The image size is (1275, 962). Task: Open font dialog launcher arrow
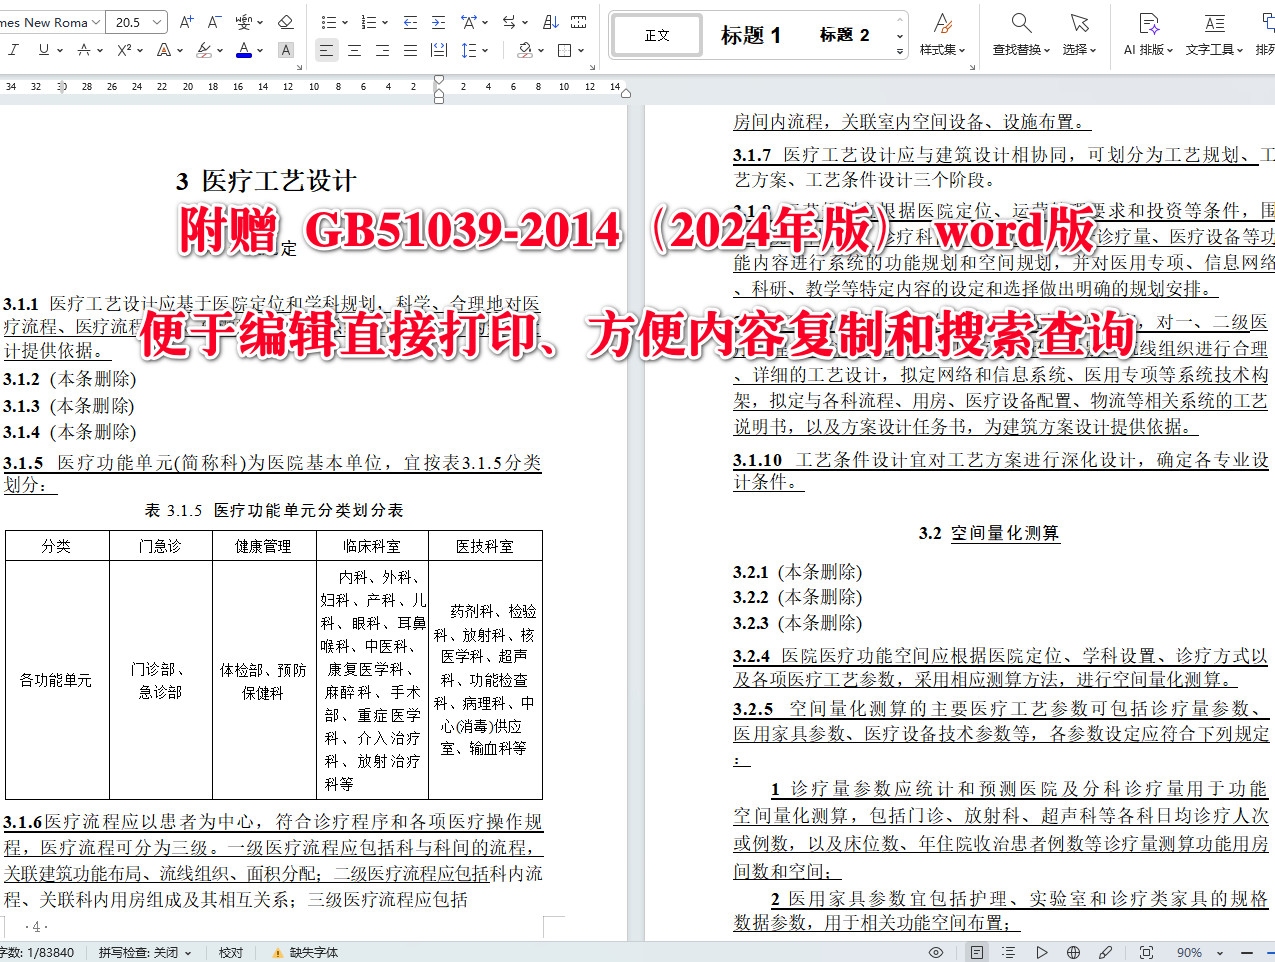coord(298,68)
